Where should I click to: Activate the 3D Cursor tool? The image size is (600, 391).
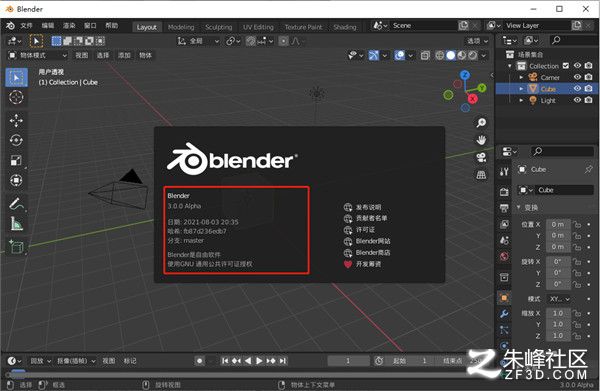16,97
